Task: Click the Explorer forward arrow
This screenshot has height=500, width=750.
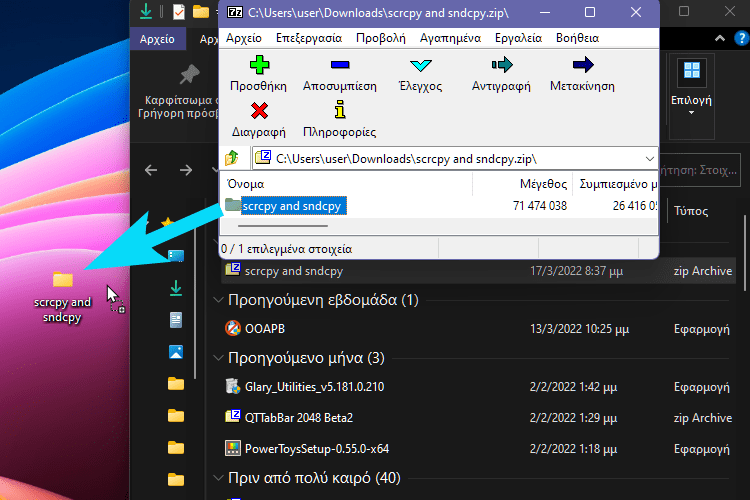Action: click(x=186, y=170)
